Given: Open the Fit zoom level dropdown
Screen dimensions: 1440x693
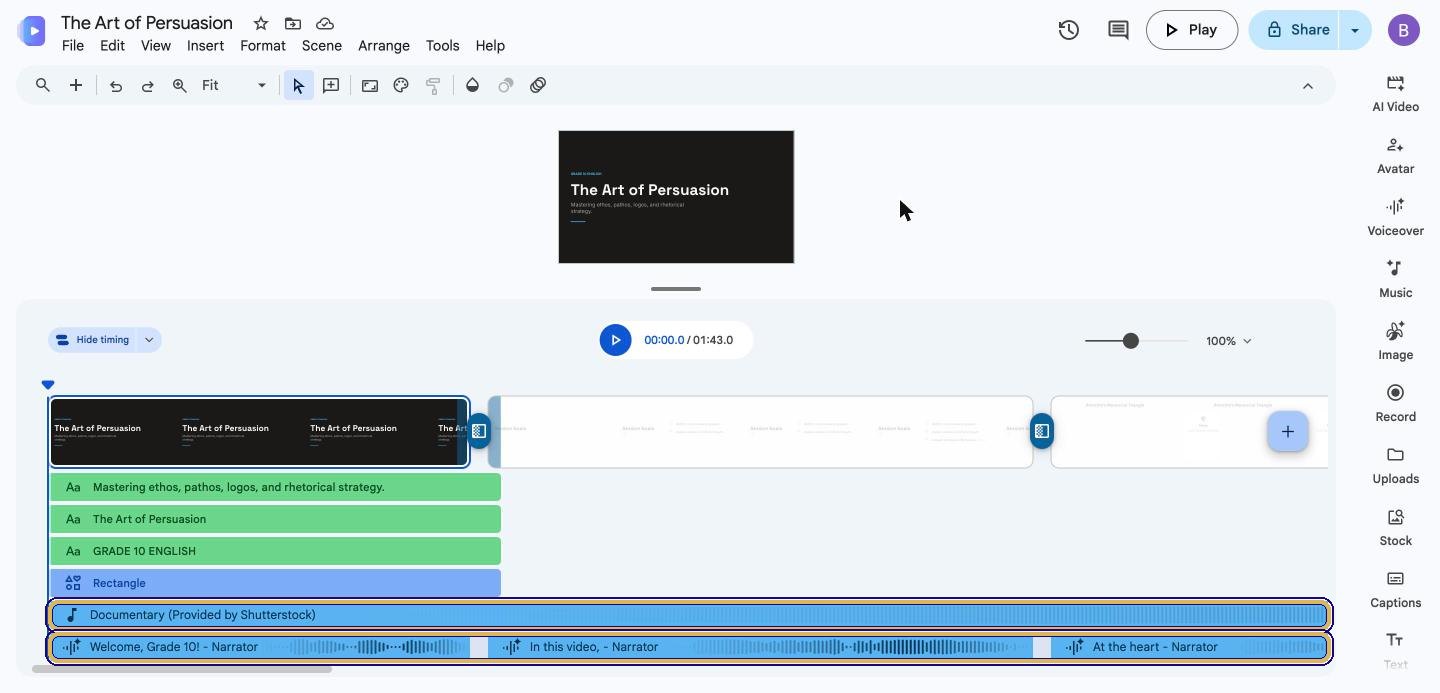Looking at the screenshot, I should coord(234,86).
